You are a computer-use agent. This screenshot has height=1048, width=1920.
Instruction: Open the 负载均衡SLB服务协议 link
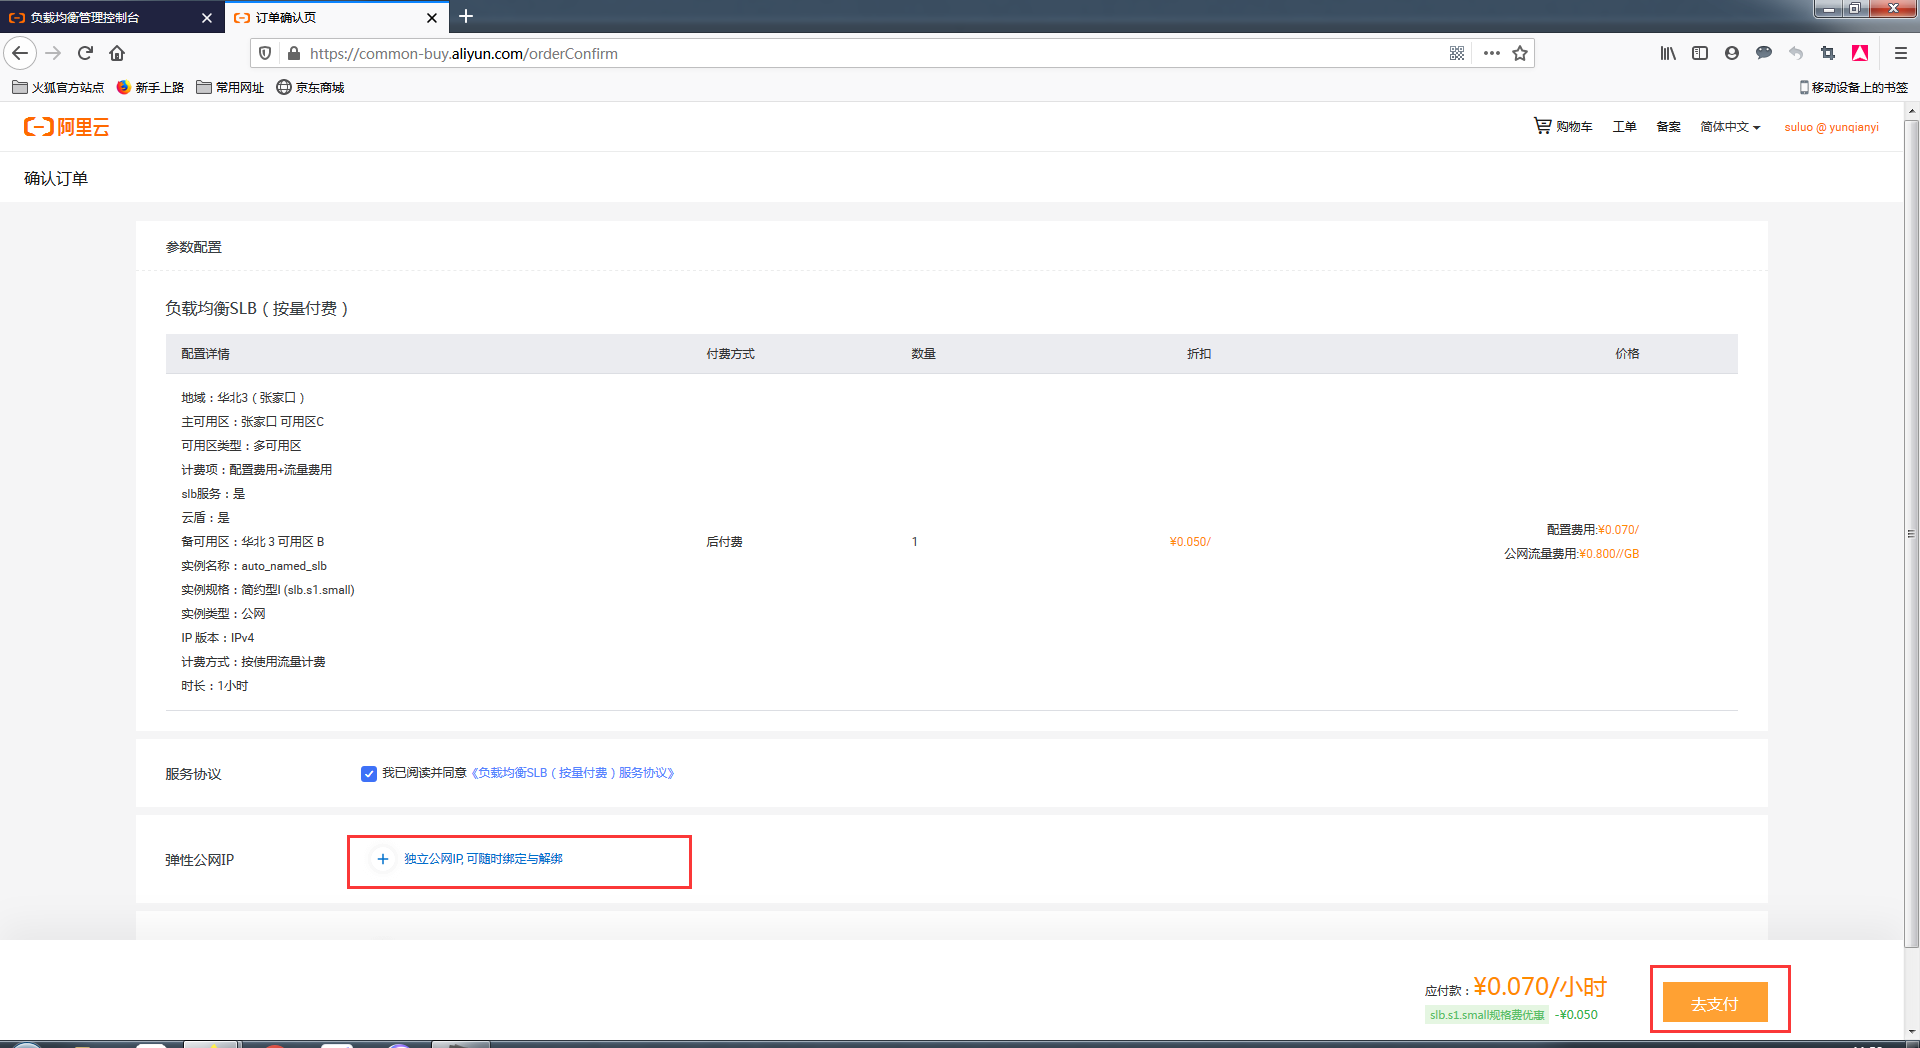pos(573,773)
